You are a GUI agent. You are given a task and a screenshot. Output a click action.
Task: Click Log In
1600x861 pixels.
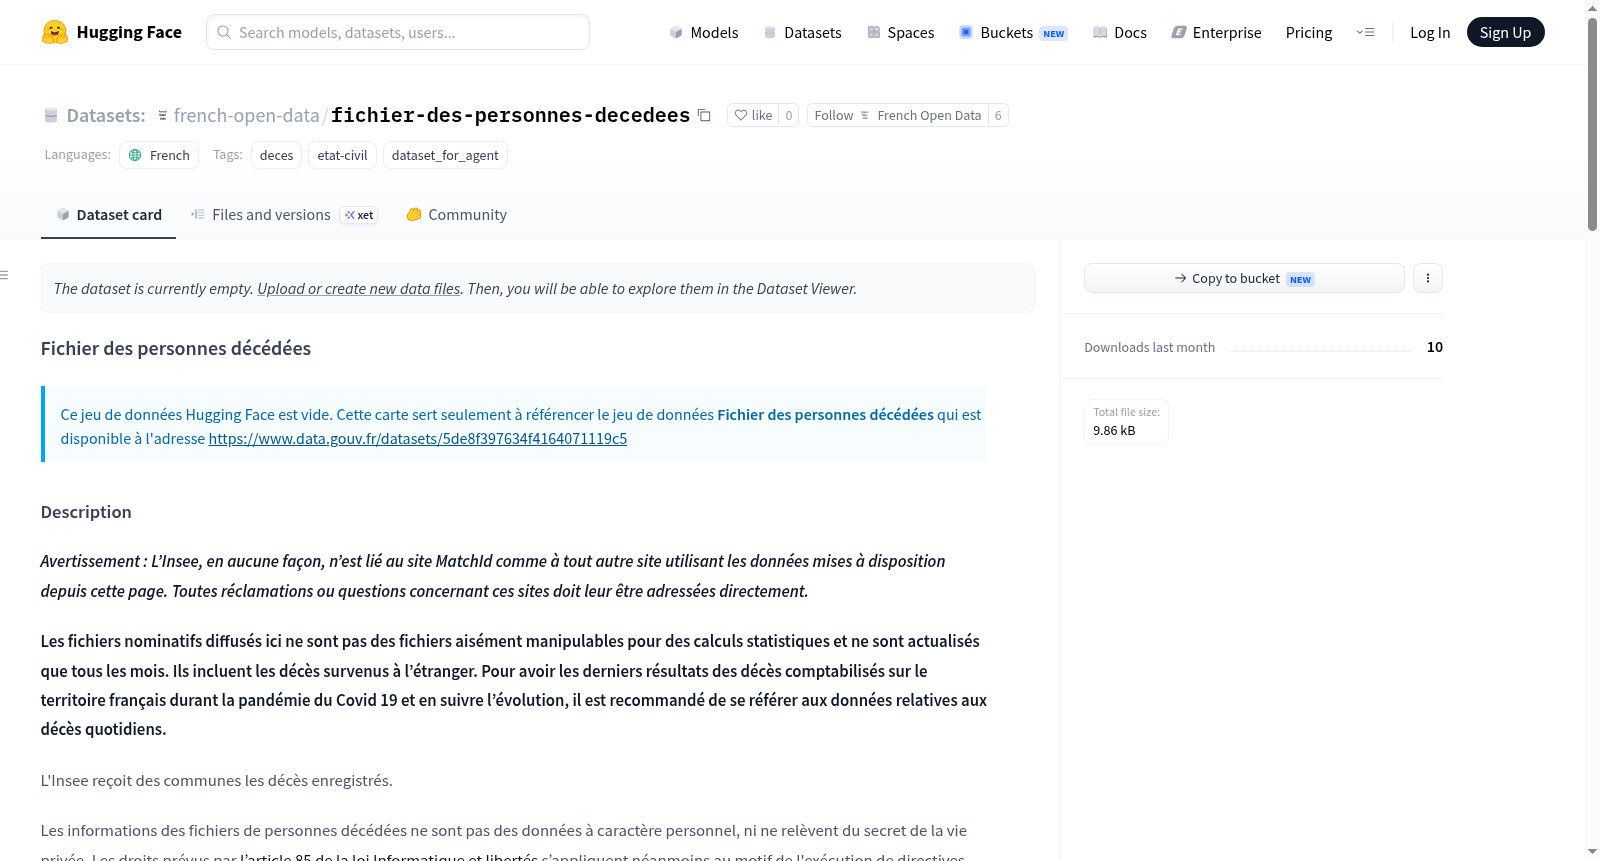click(1430, 32)
